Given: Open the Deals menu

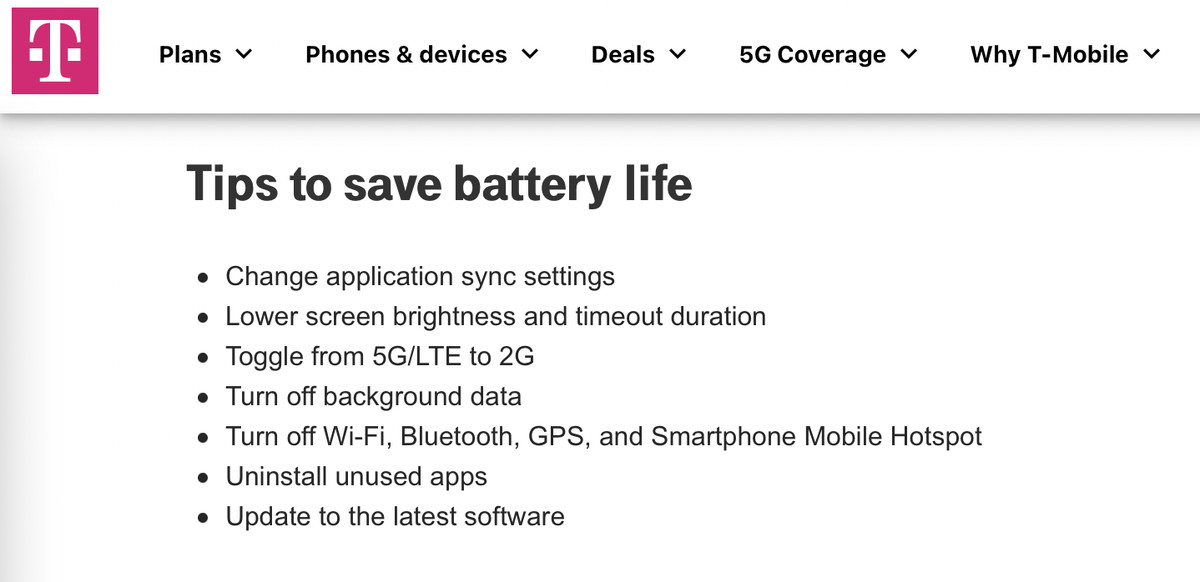Looking at the screenshot, I should coord(639,54).
